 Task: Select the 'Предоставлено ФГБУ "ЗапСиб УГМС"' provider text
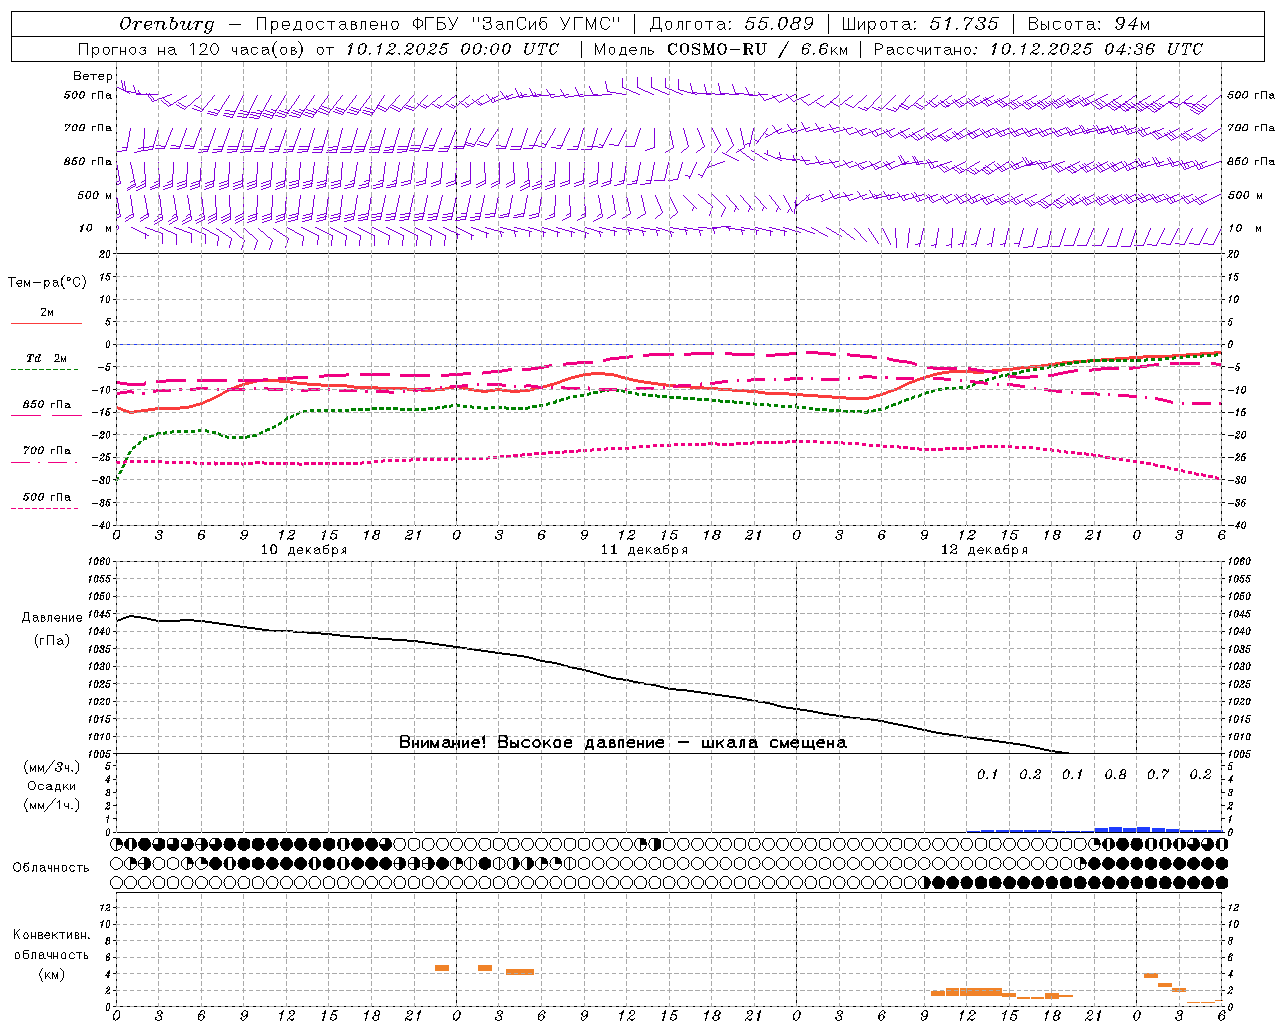coord(438,24)
